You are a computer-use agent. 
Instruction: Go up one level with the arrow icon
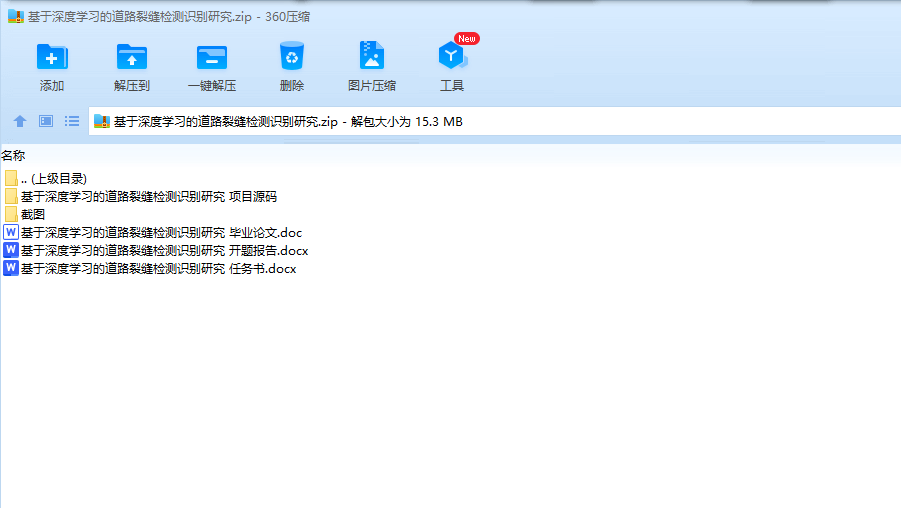tap(20, 121)
